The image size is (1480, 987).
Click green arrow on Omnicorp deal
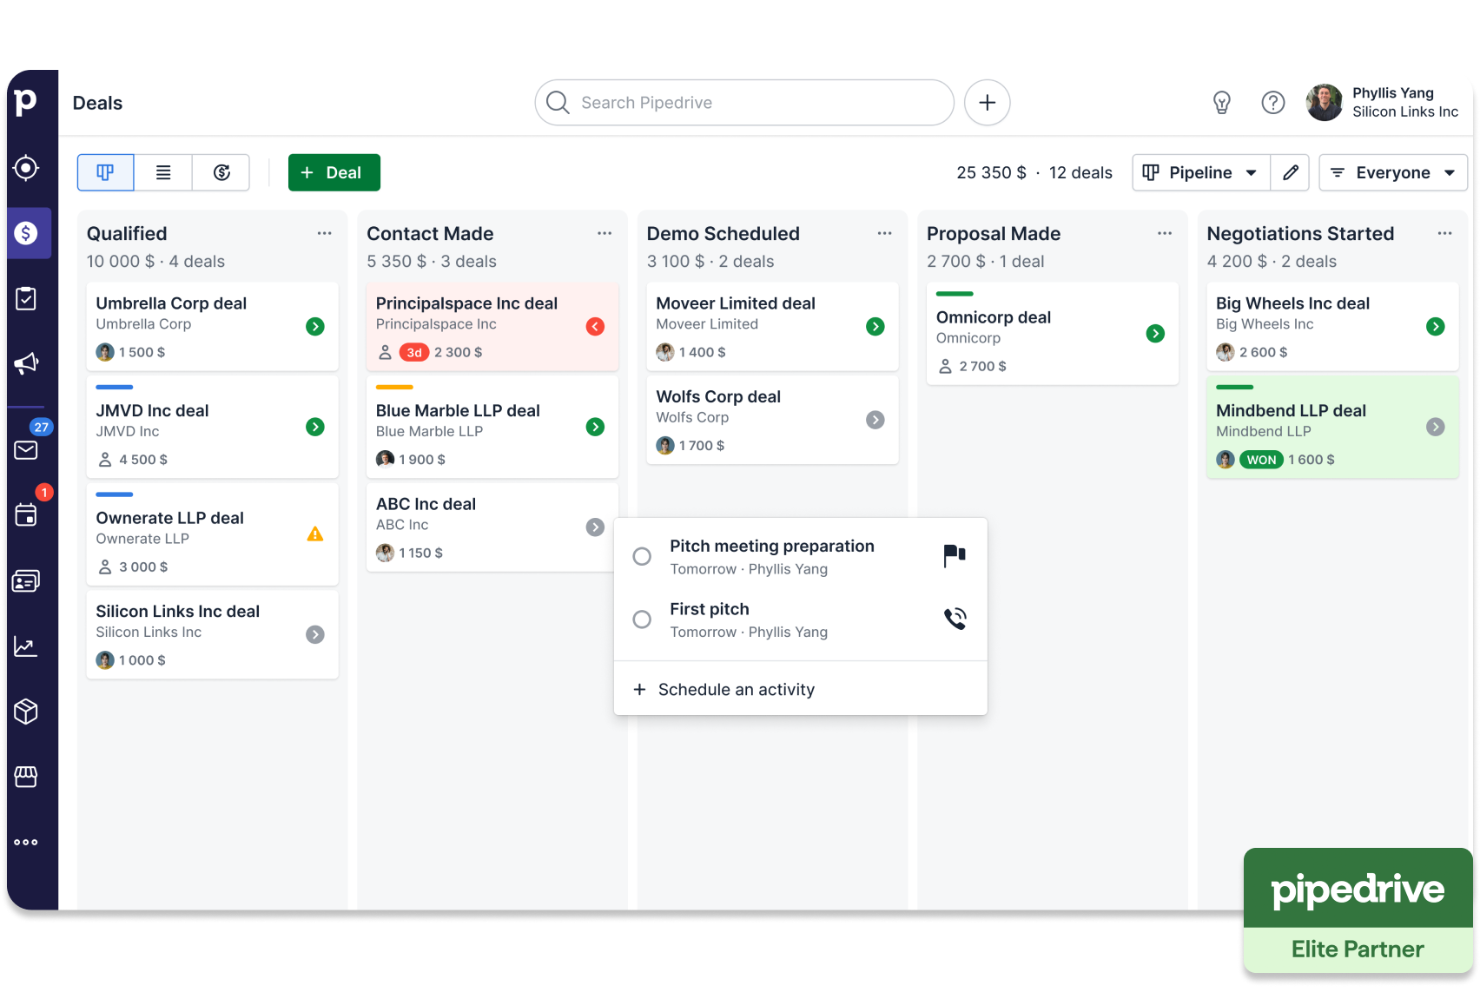coord(1155,333)
